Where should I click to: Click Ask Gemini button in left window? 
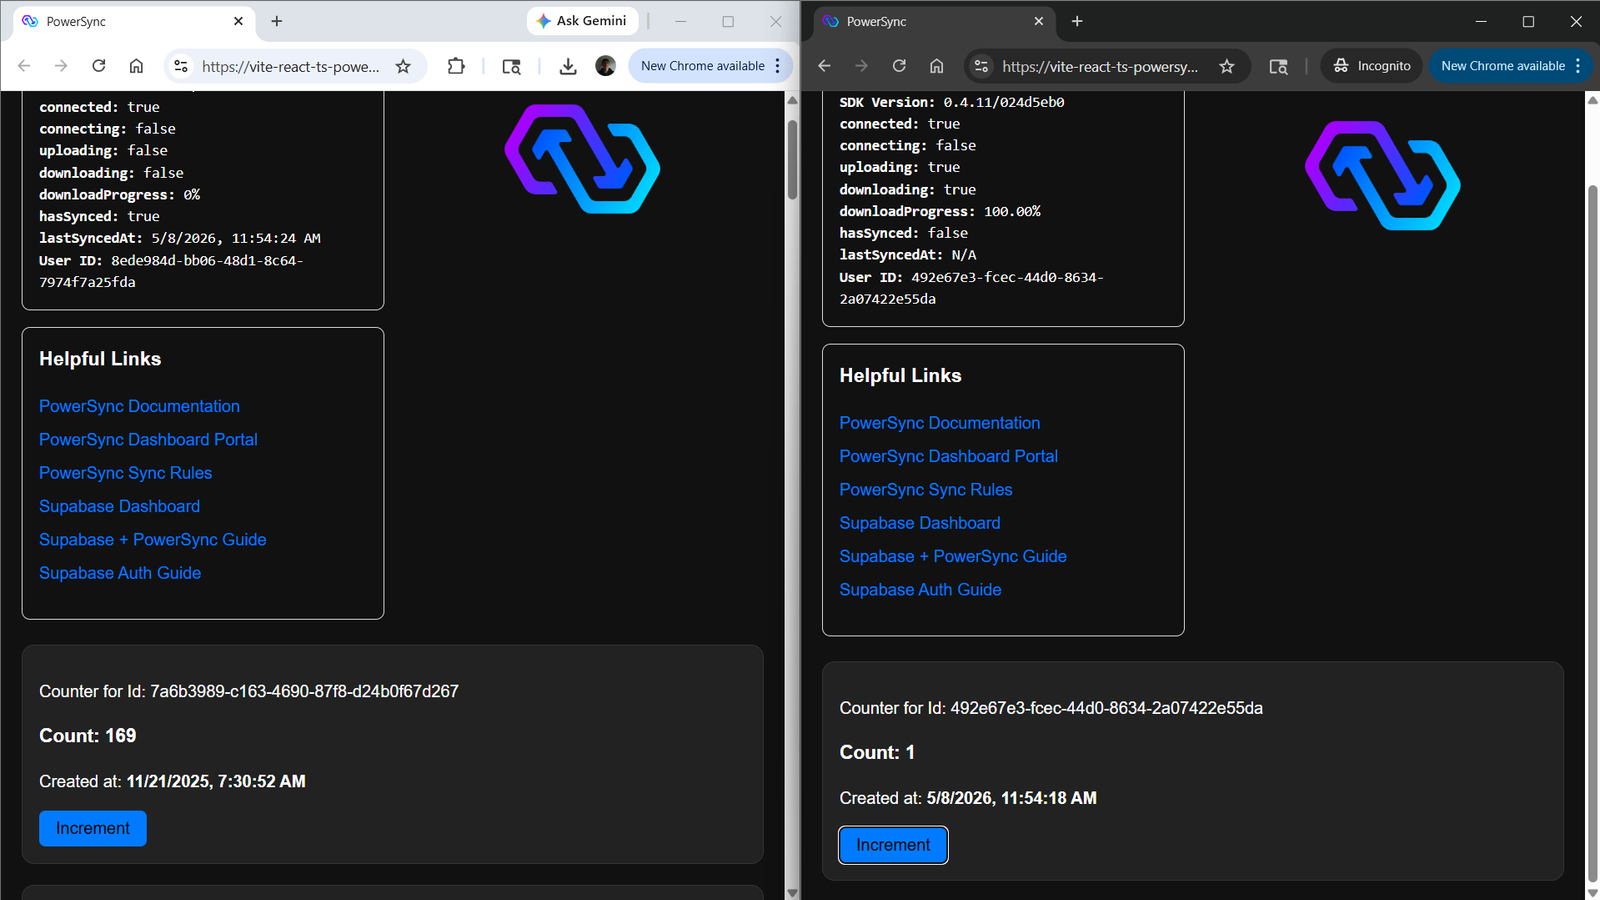coord(582,21)
